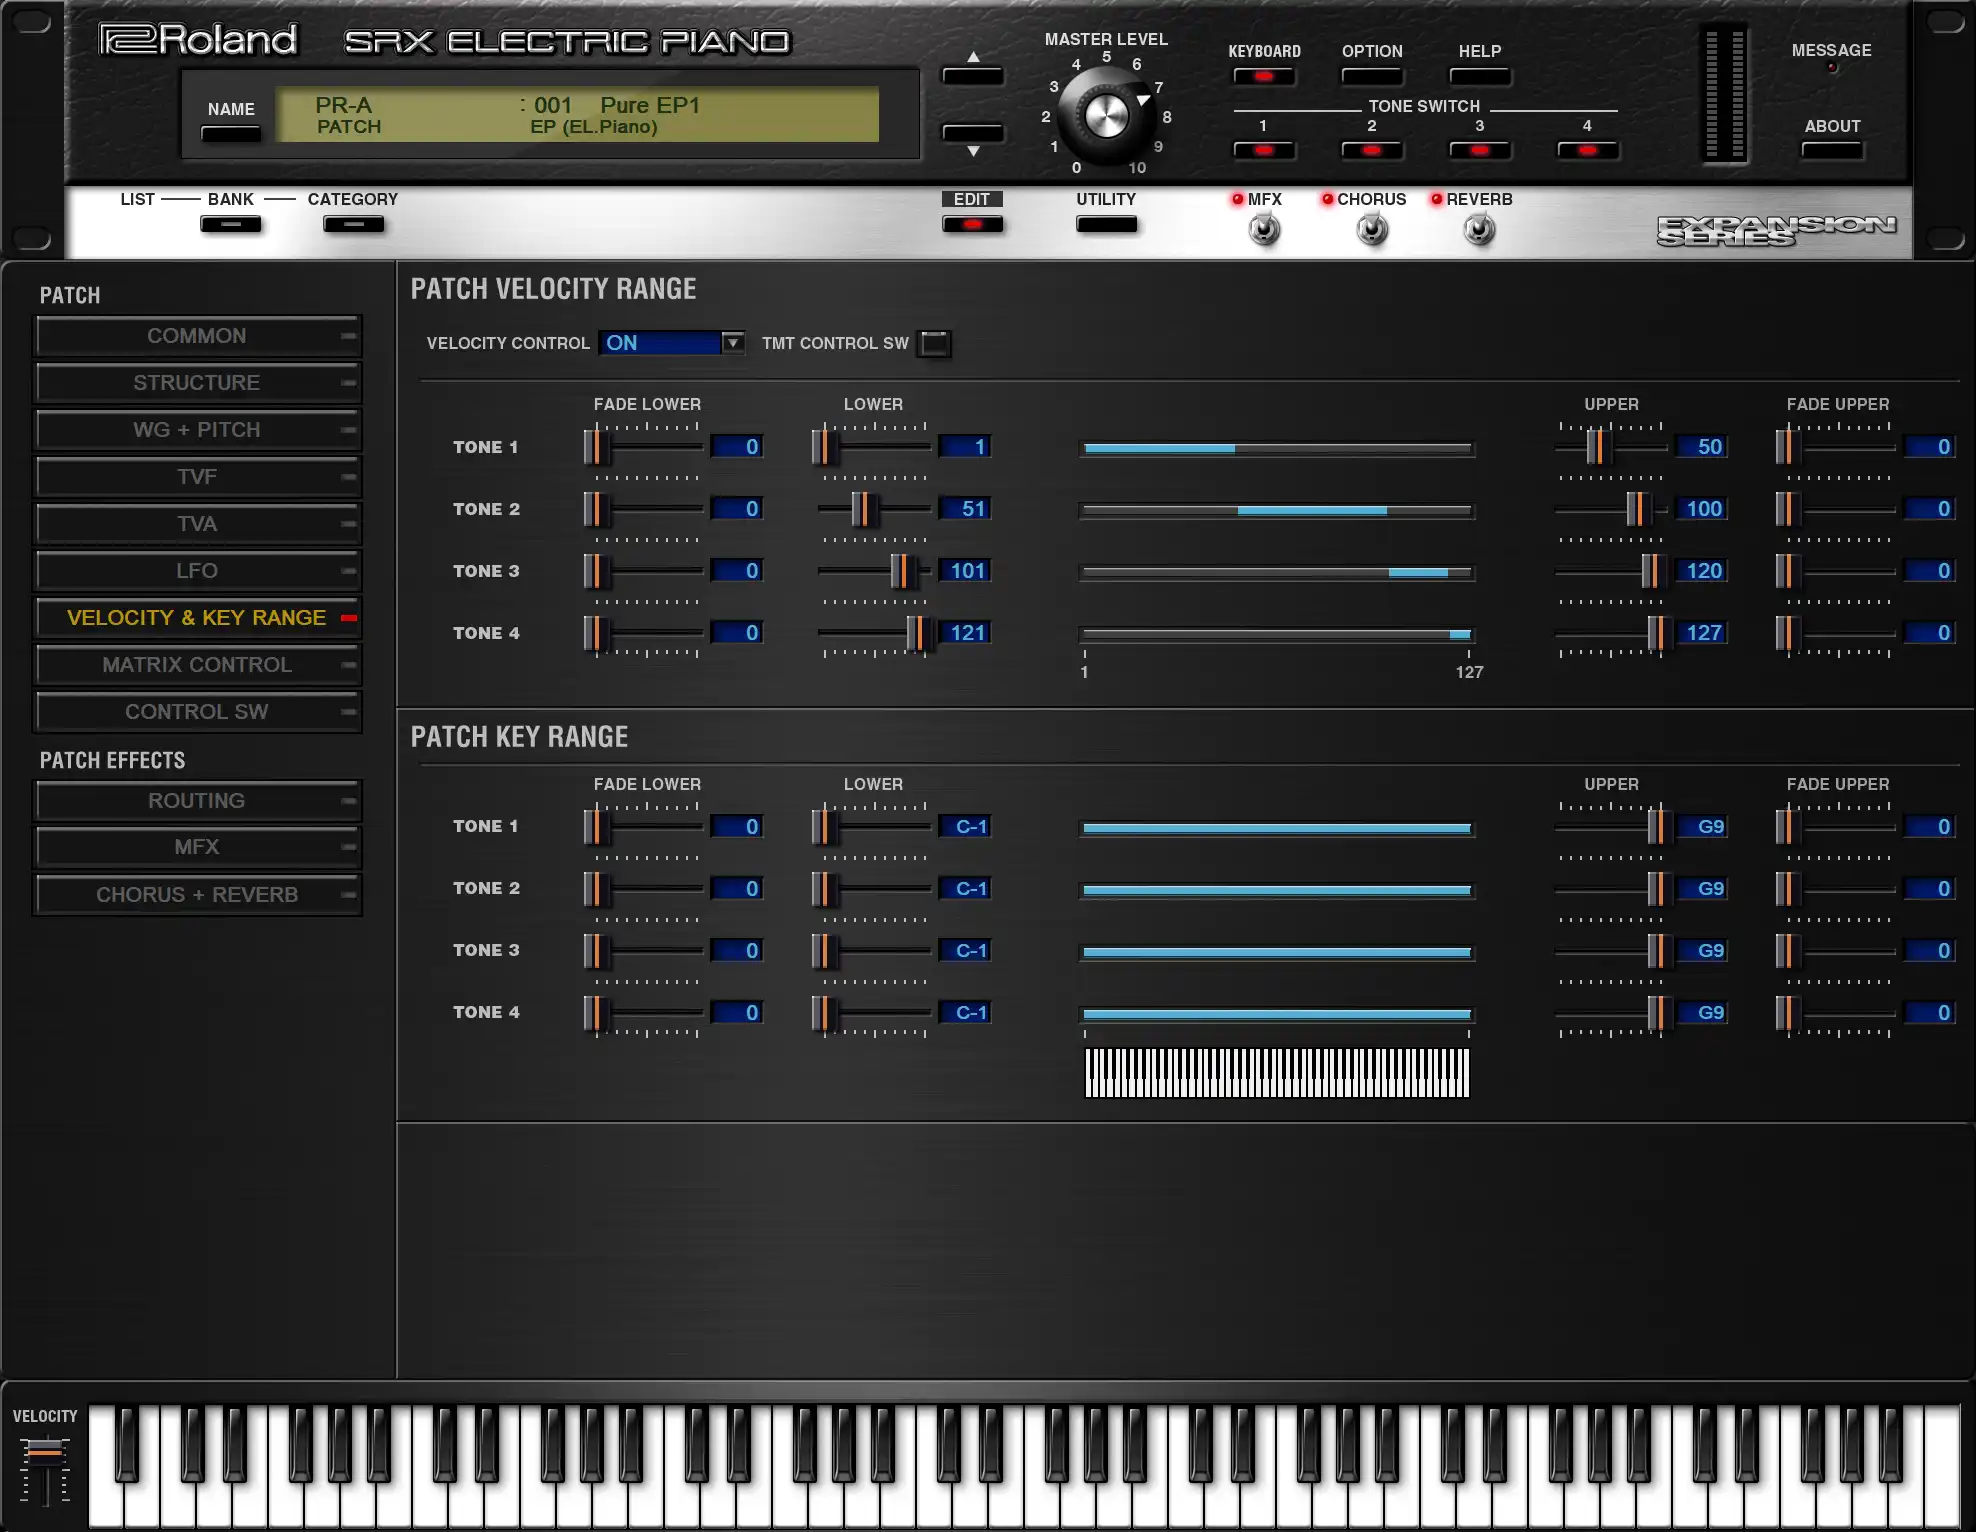Toggle the Chorus switch
Viewport: 1976px width, 1532px height.
[1372, 230]
